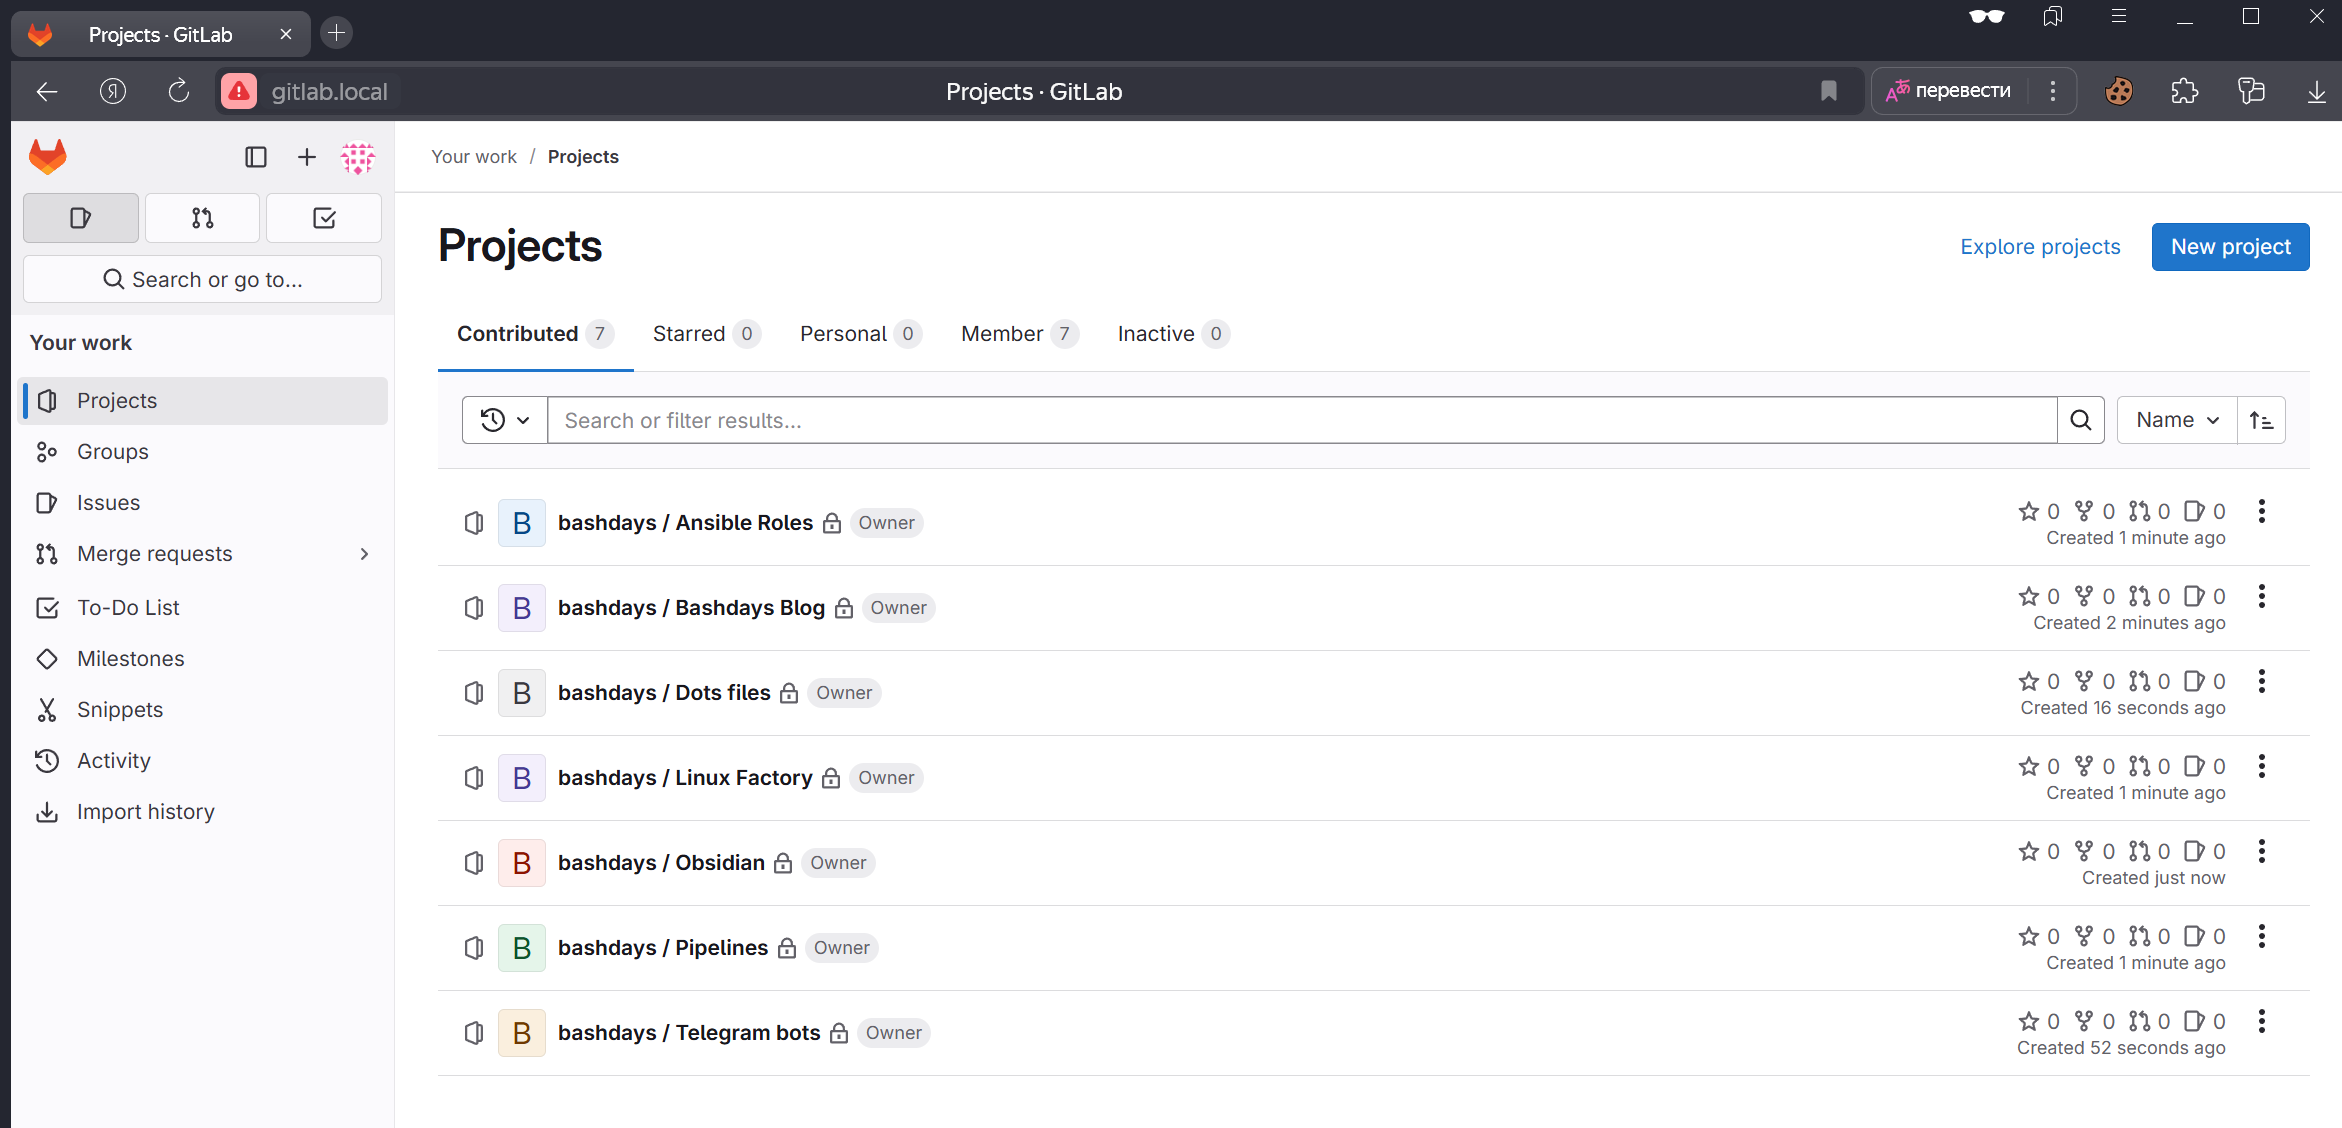Click the search magnifier button

pyautogui.click(x=2081, y=420)
